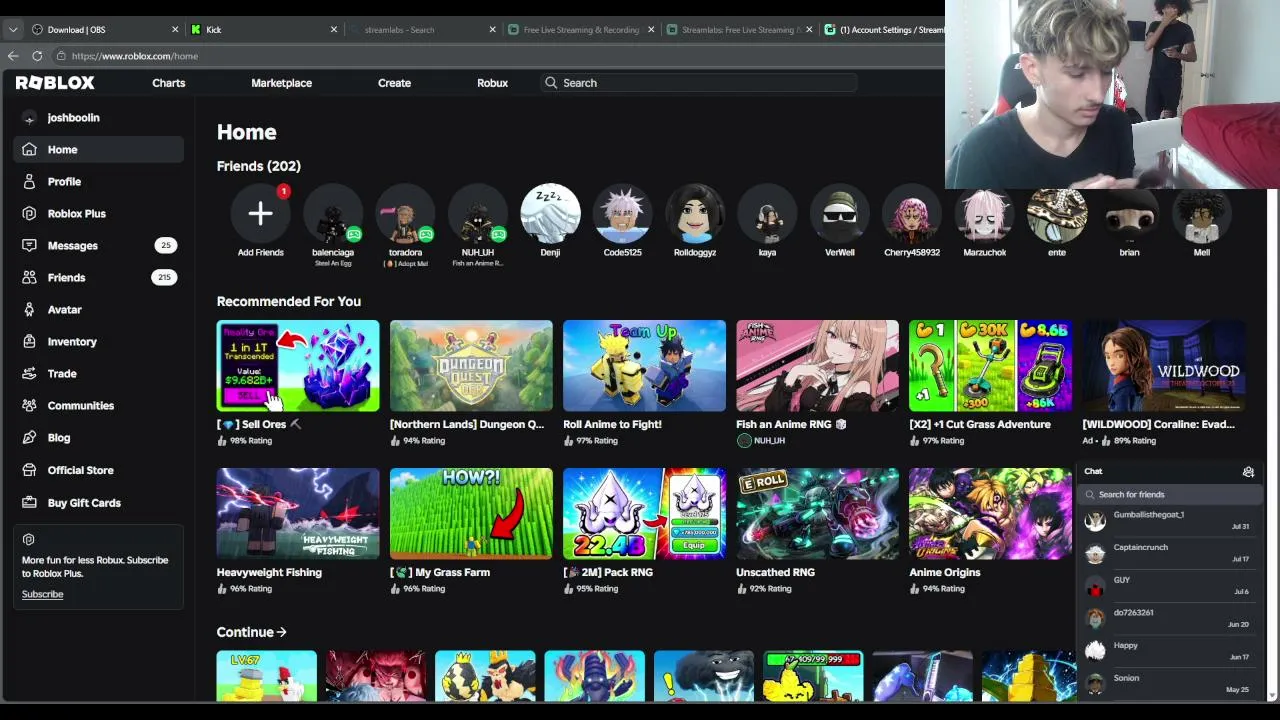
Task: Switch to the streamlabs - Search tab
Action: [423, 30]
